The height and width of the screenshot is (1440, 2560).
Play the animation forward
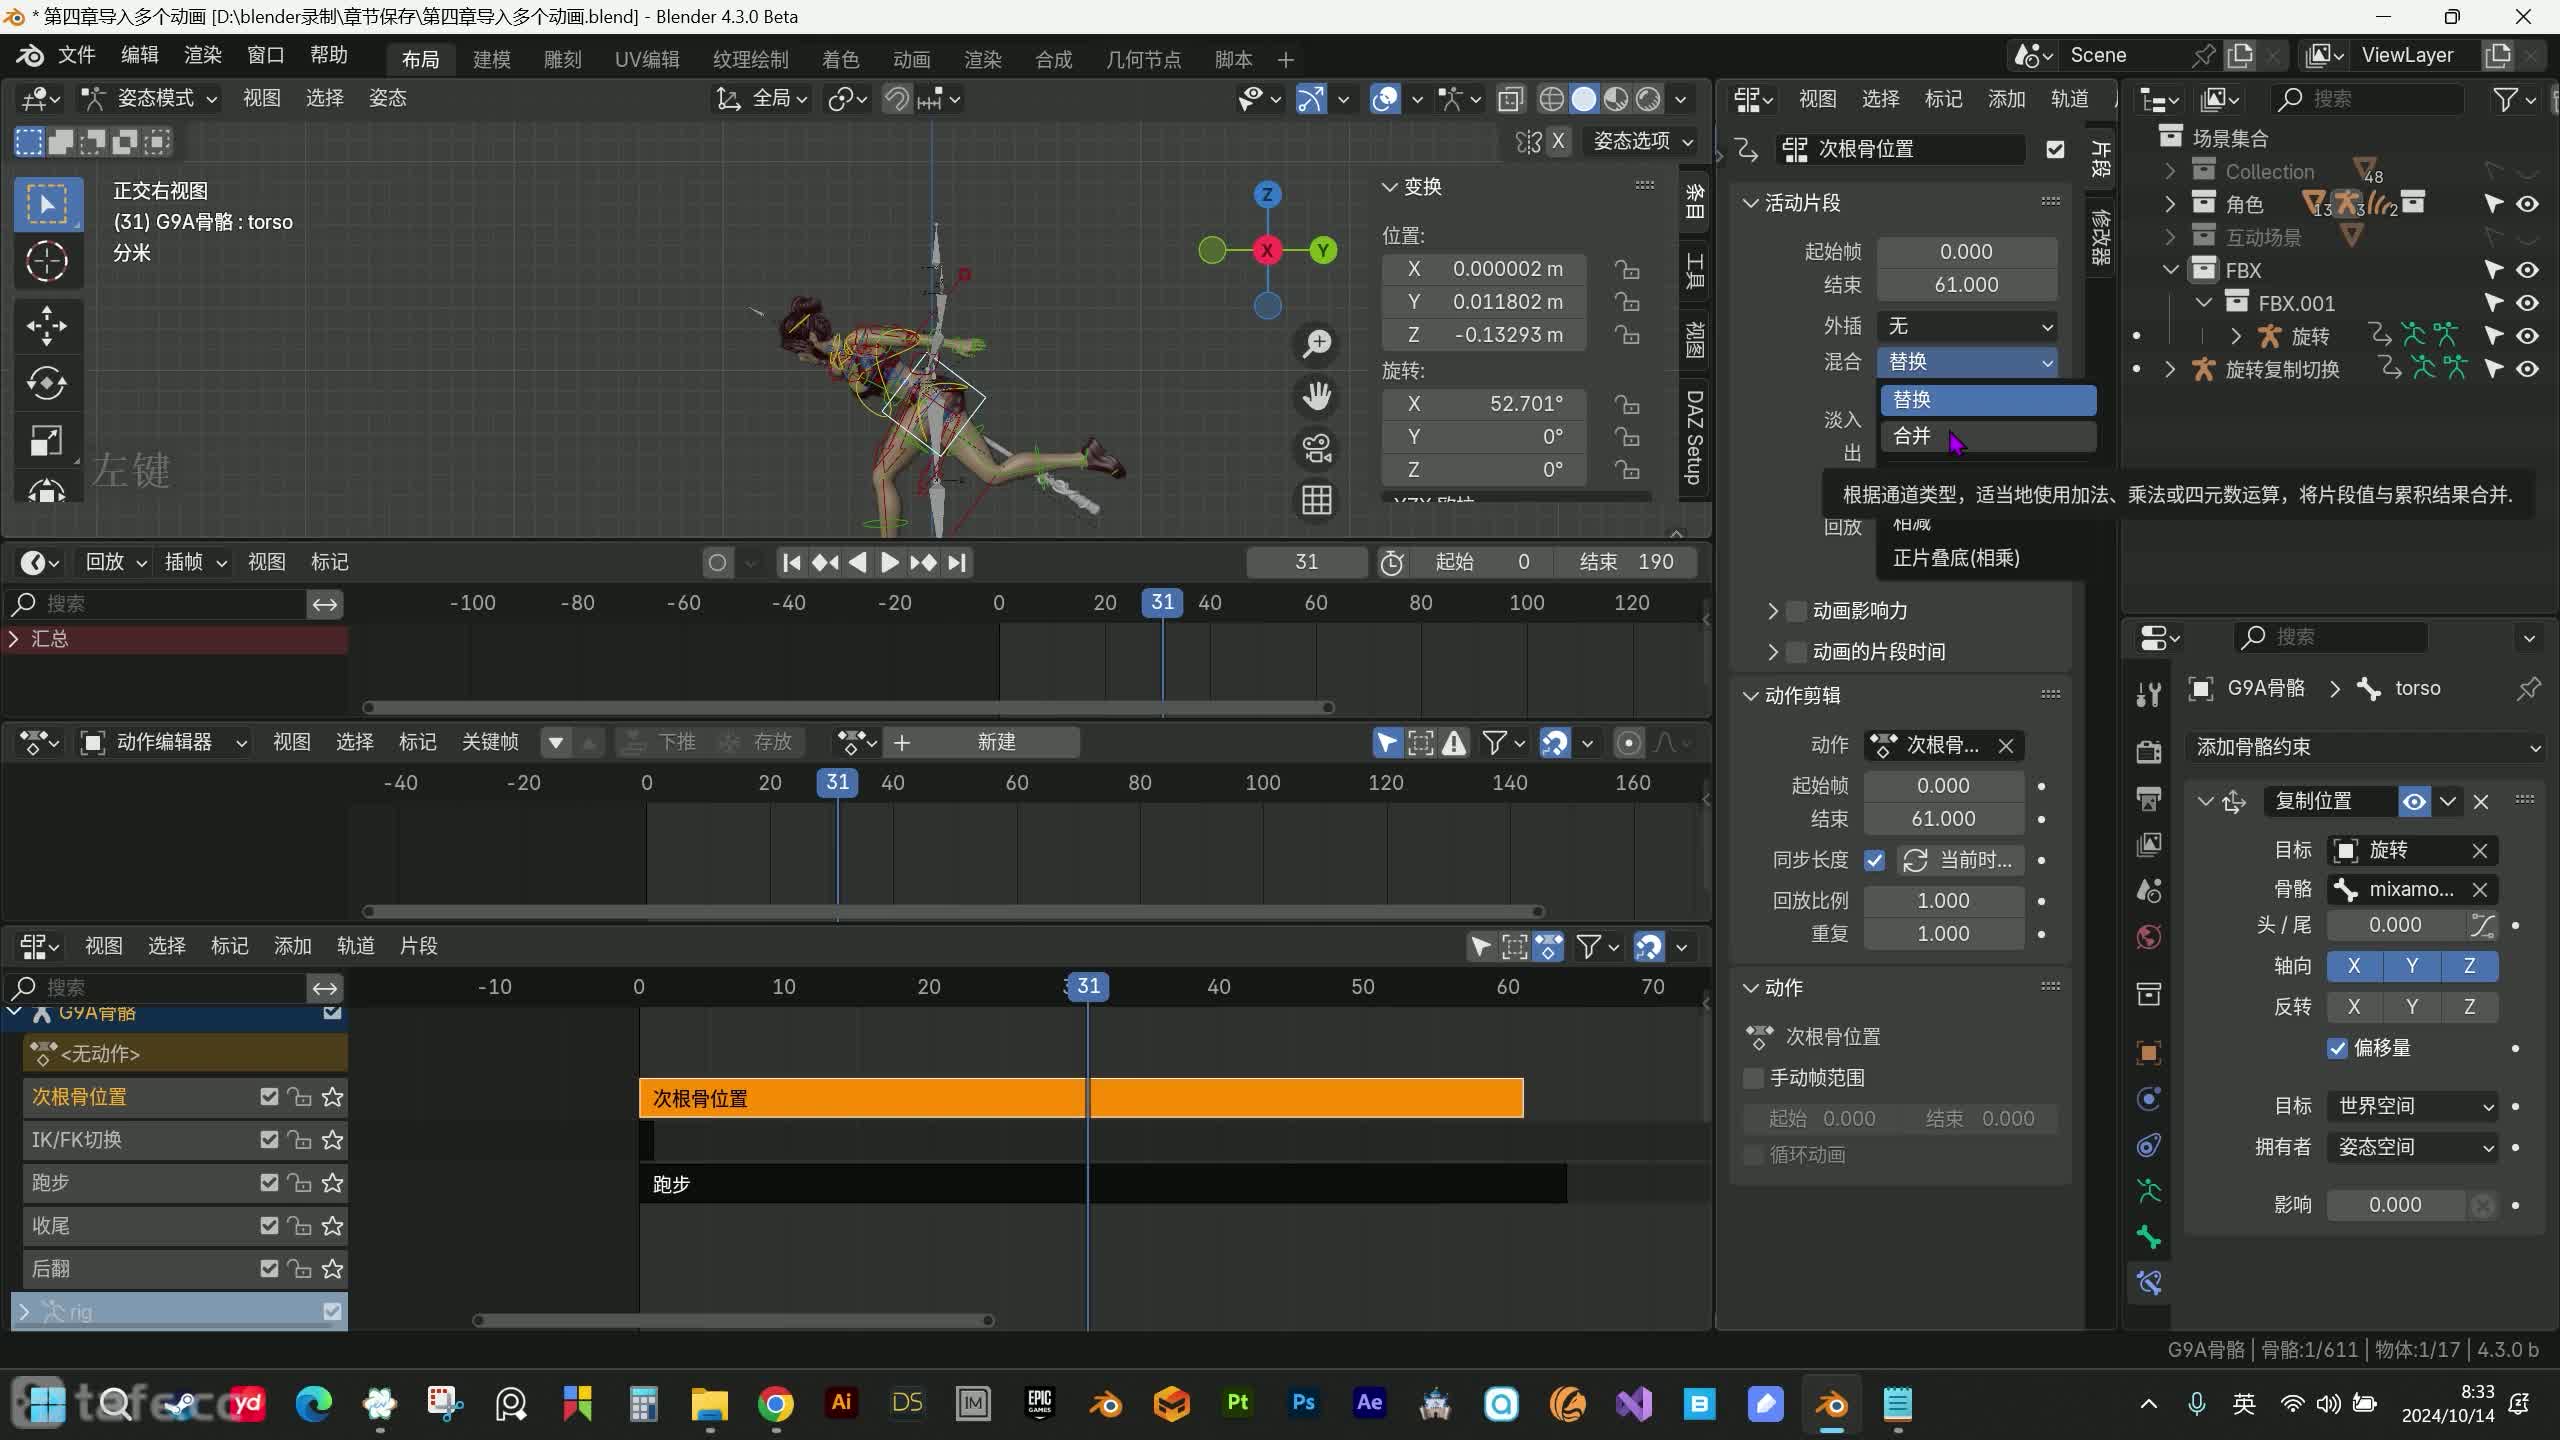(889, 562)
